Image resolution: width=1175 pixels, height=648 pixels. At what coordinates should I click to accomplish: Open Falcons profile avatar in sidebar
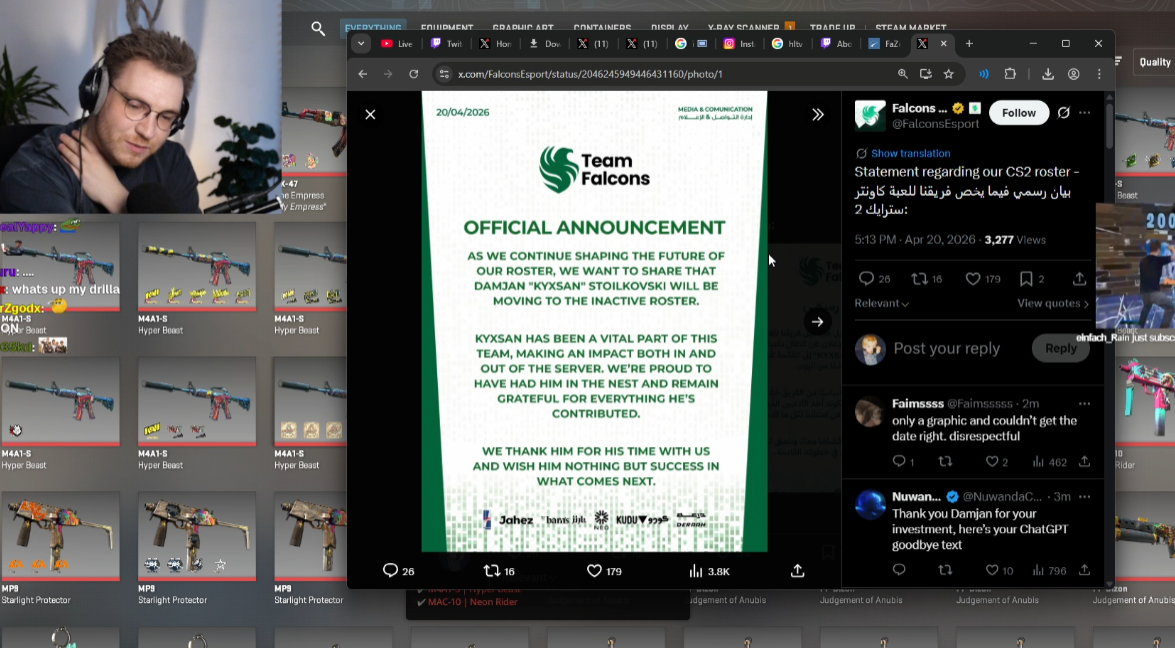coord(870,115)
